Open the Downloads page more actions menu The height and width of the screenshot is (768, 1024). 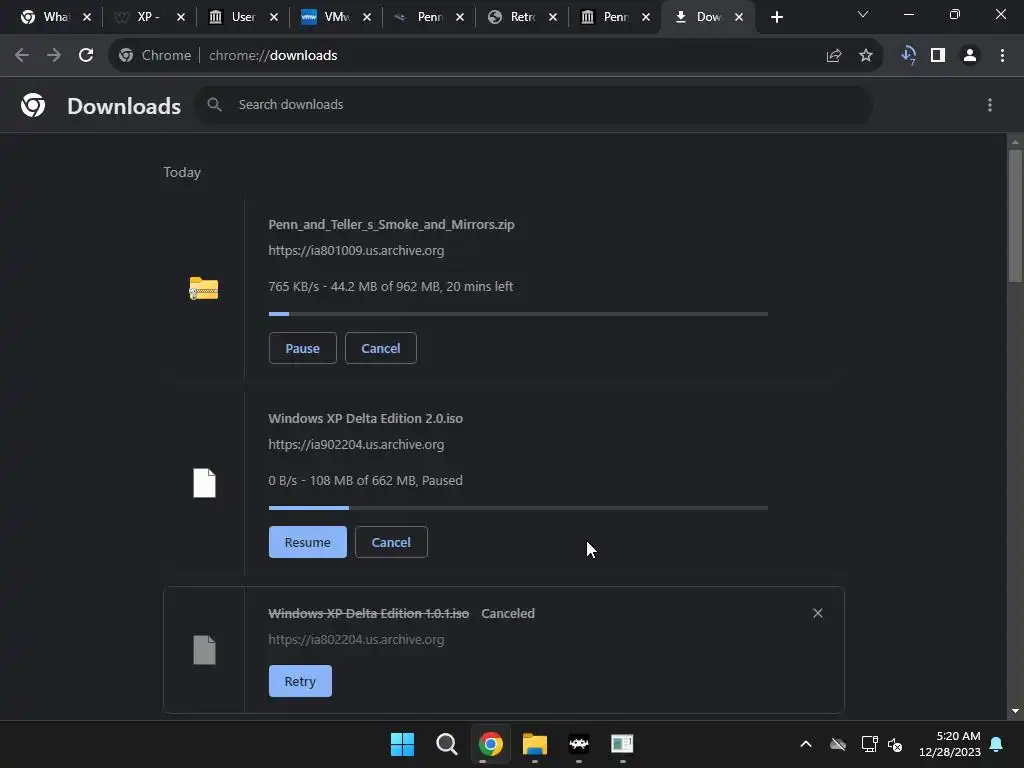tap(990, 105)
